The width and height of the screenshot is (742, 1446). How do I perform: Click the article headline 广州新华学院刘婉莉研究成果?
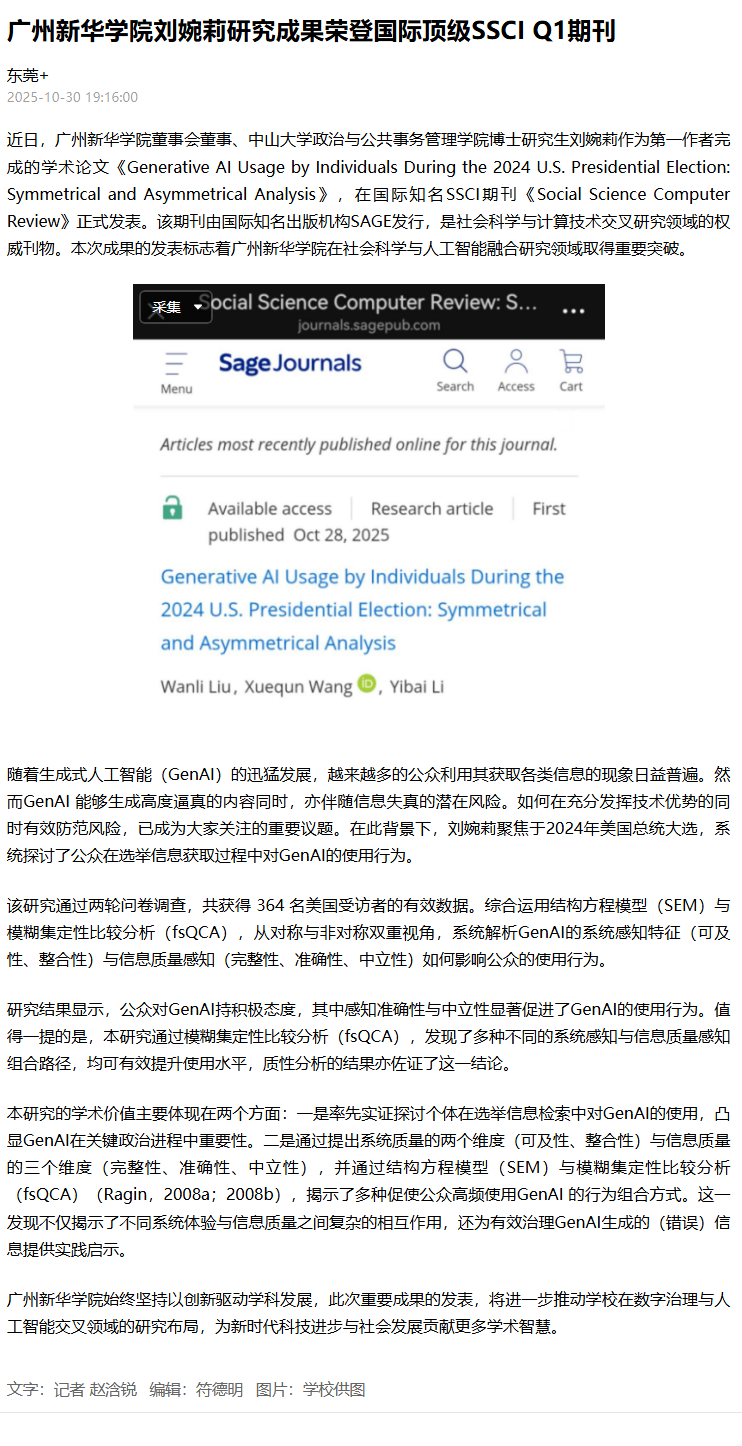(x=311, y=32)
